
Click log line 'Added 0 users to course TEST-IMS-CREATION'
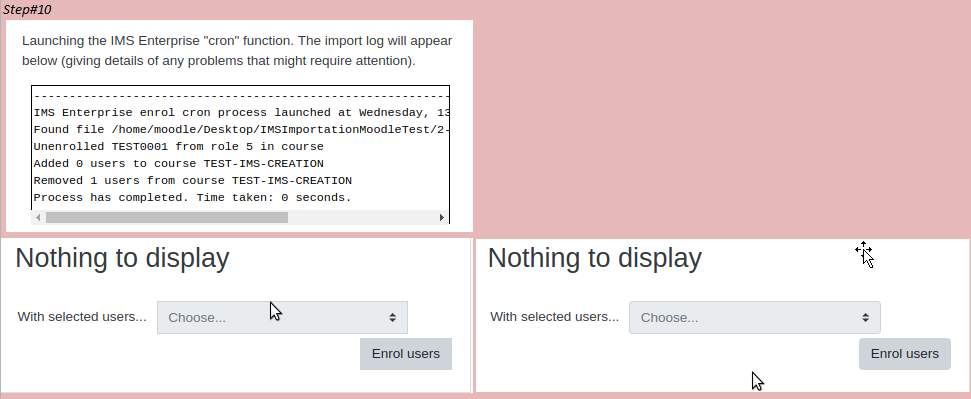click(178, 164)
